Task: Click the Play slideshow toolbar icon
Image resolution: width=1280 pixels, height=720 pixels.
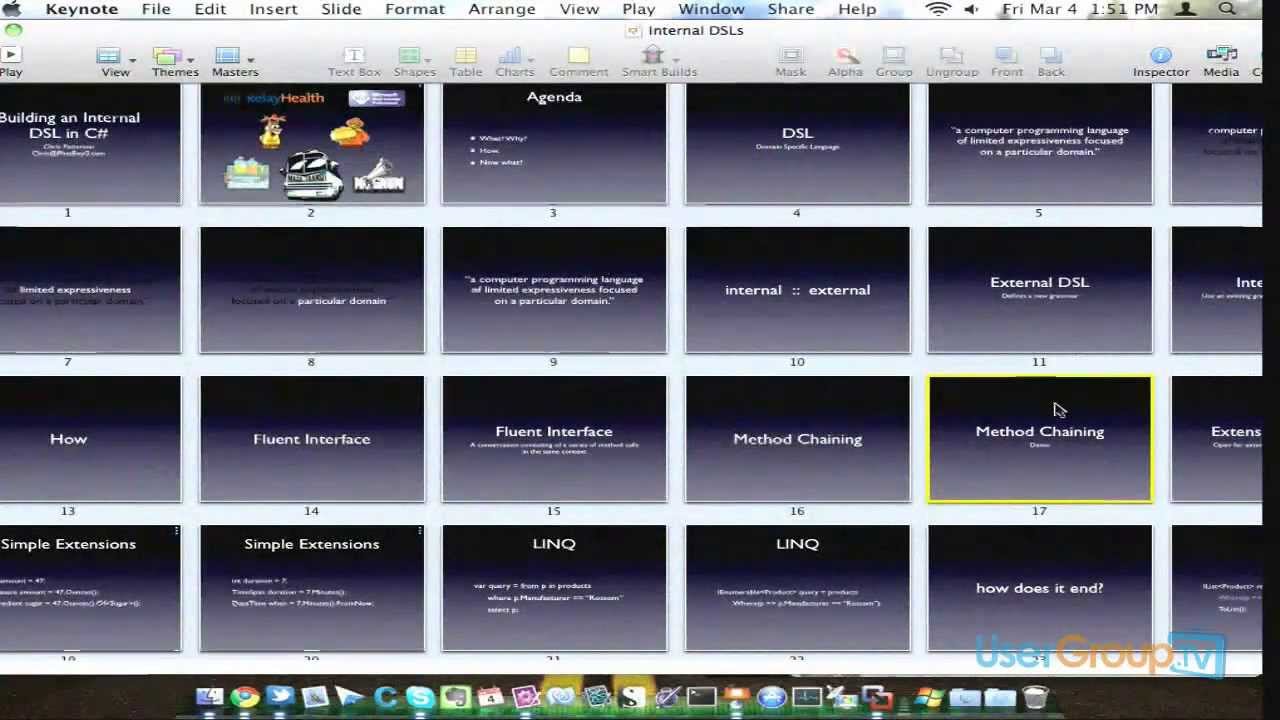Action: point(10,56)
